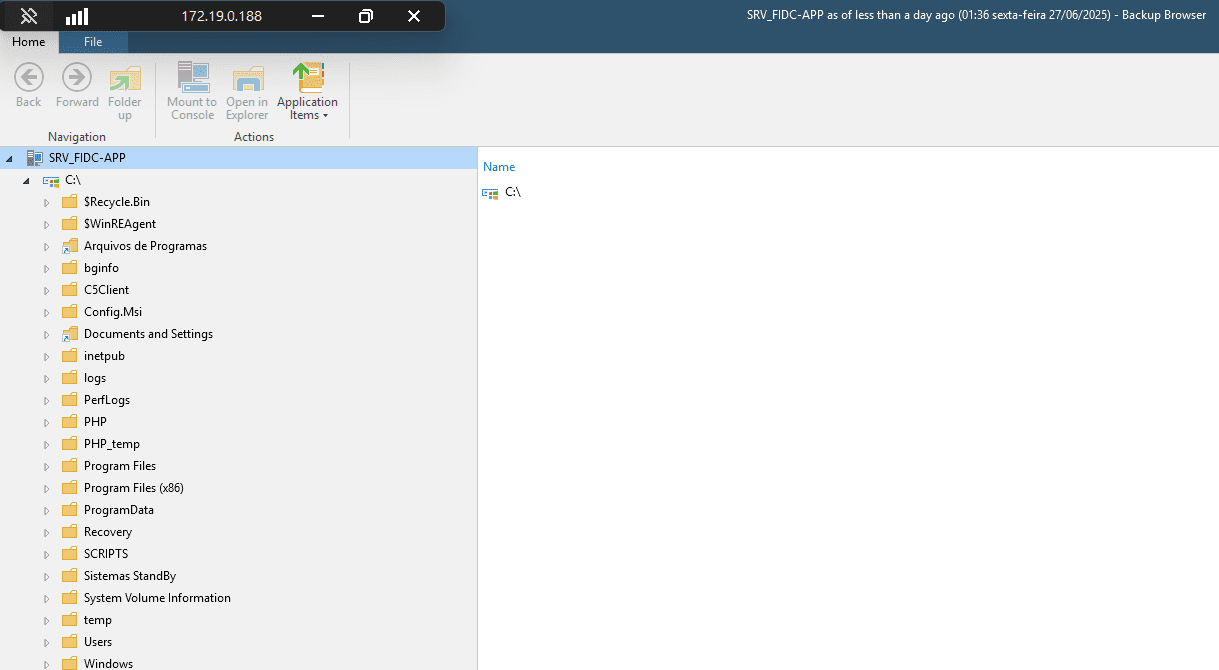Image resolution: width=1219 pixels, height=670 pixels.
Task: Click the Folder up icon
Action: click(125, 80)
